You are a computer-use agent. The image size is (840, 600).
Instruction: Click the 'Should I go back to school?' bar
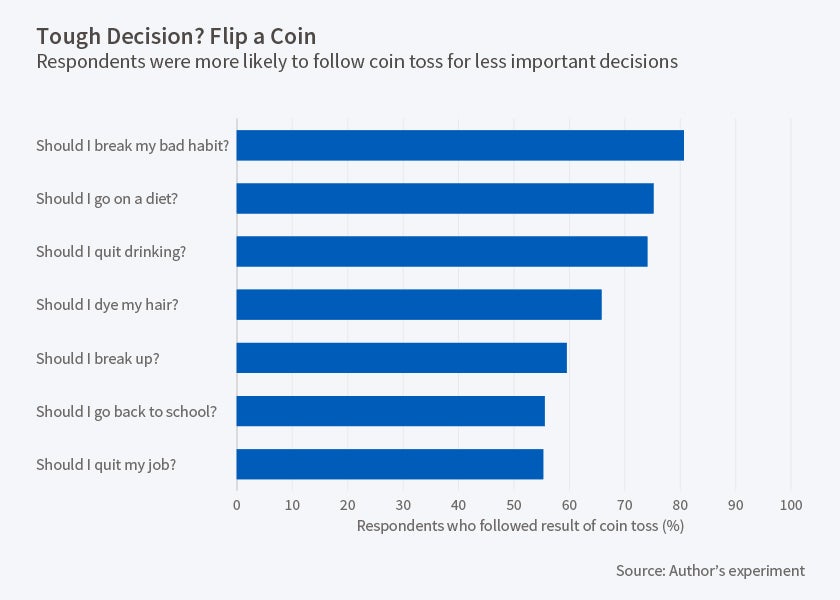click(390, 411)
